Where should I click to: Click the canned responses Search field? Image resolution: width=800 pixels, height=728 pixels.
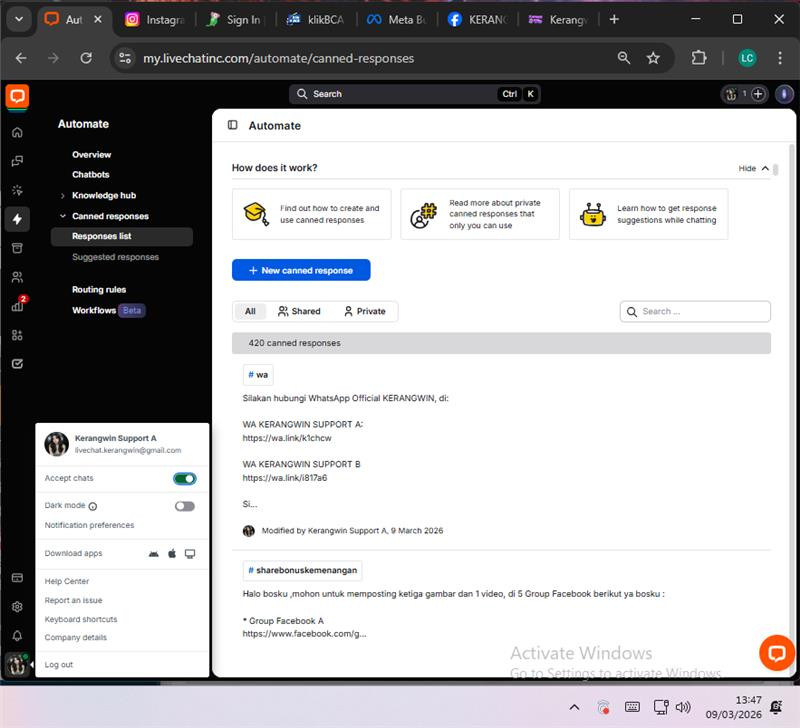pos(695,312)
